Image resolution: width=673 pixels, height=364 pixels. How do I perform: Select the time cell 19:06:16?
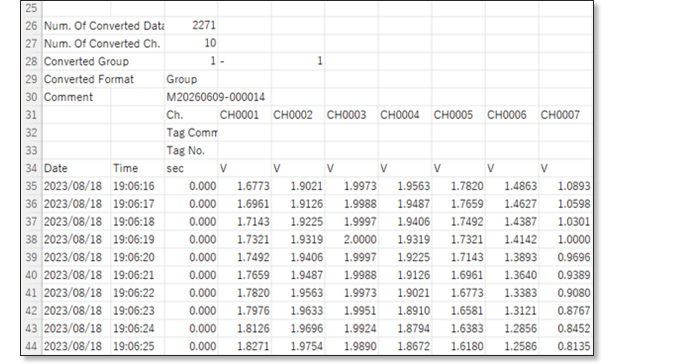pos(137,186)
